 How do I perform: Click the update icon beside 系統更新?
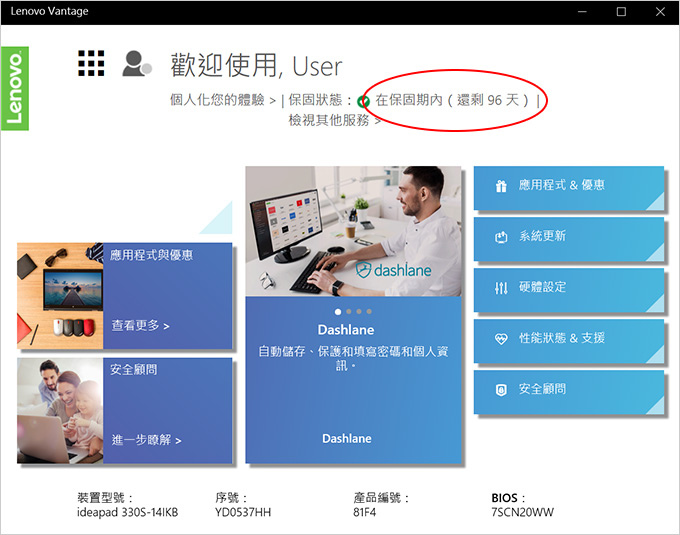click(501, 237)
